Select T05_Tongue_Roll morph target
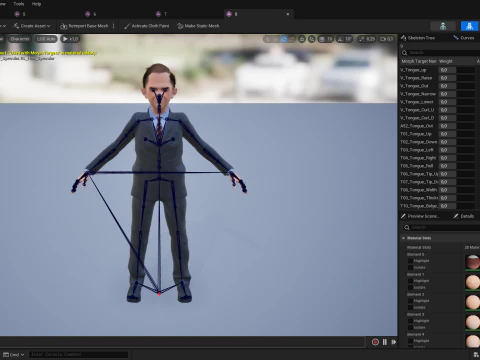Image resolution: width=480 pixels, height=360 pixels. [x=417, y=166]
